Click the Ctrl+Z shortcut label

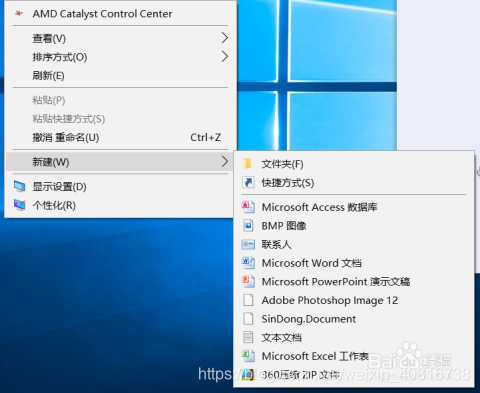click(205, 137)
